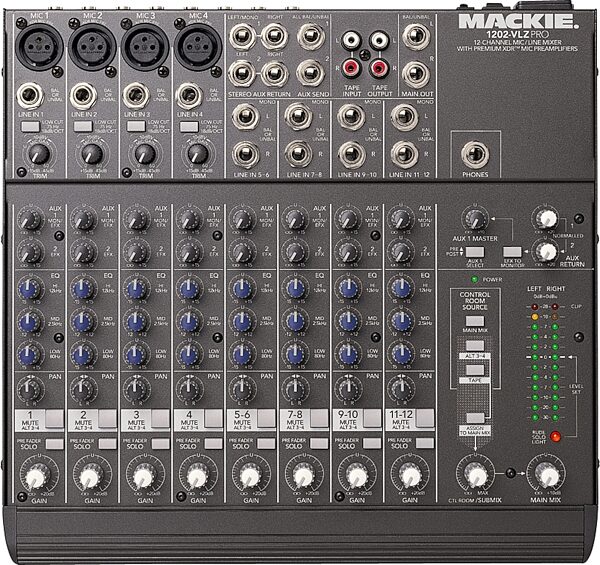Toggle the MUTE button on channel 11-12
The width and height of the screenshot is (600, 565).
[425, 418]
